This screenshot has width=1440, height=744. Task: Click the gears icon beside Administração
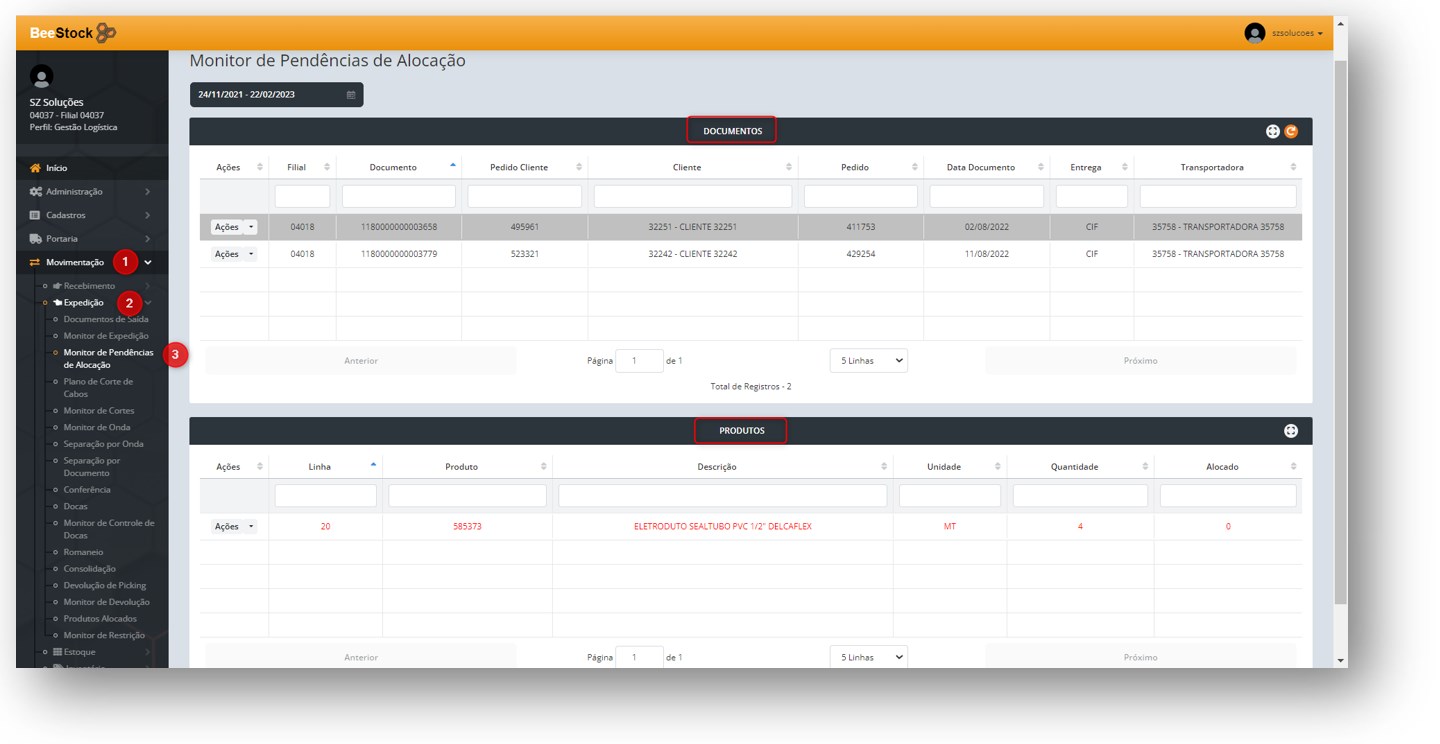click(x=36, y=192)
